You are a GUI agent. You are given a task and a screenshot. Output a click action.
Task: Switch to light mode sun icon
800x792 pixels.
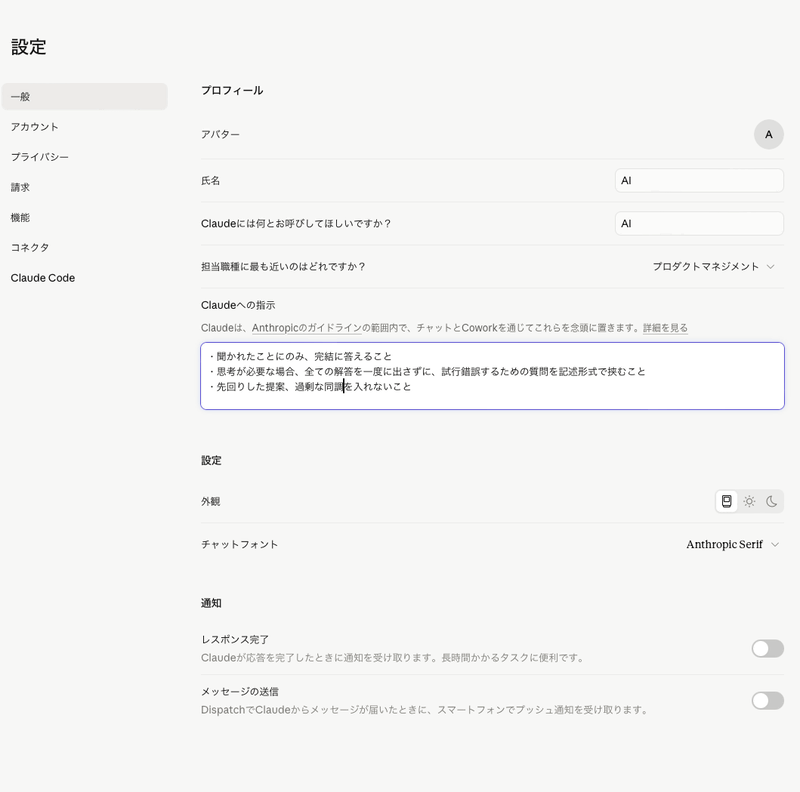tap(749, 501)
